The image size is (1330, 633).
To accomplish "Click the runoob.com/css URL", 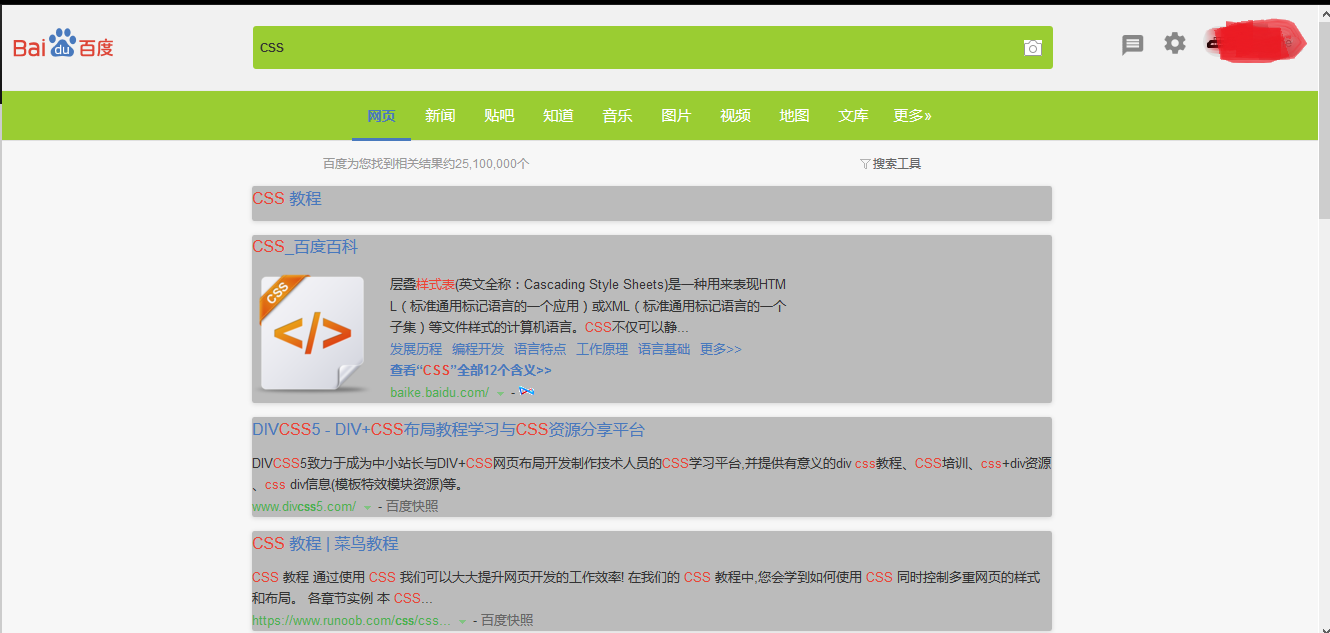I will pyautogui.click(x=352, y=621).
